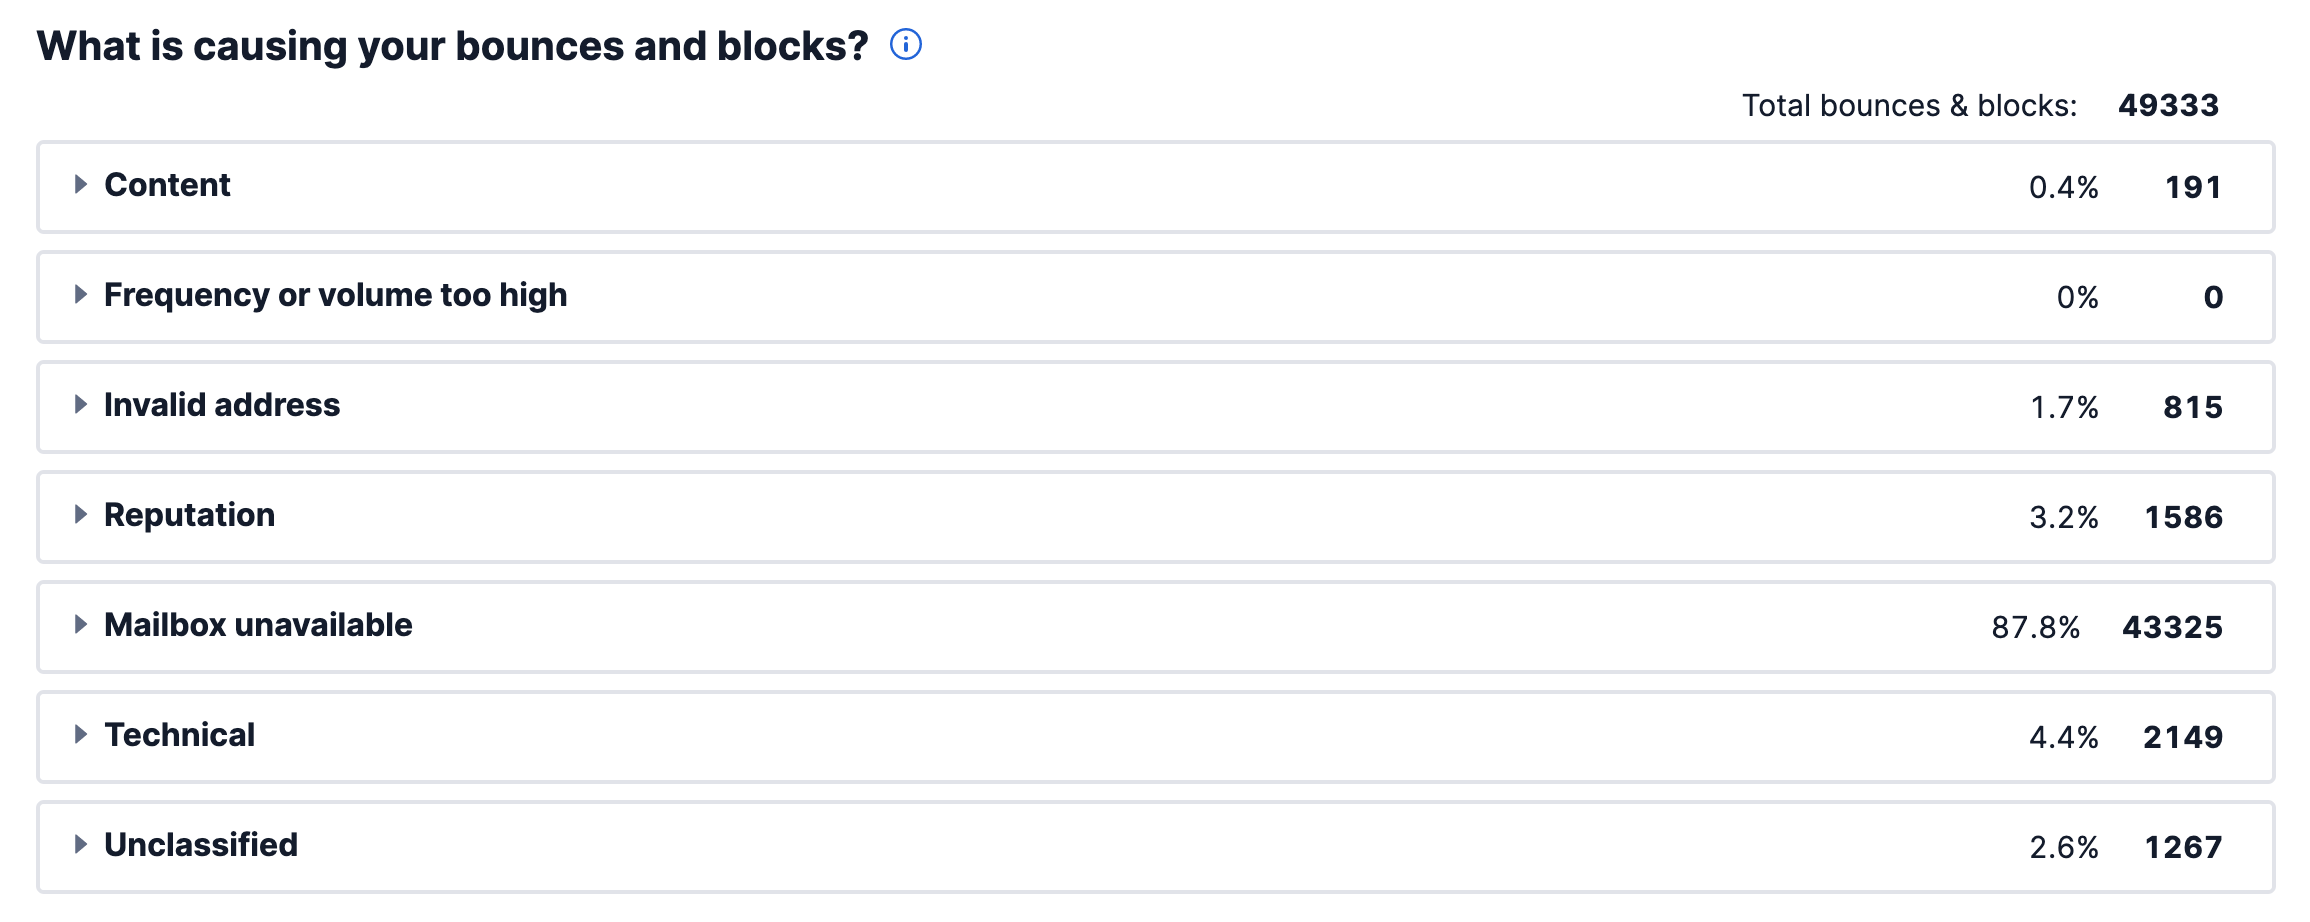Viewport: 2310px width, 922px height.
Task: Expand the Content row triangle
Action: click(x=81, y=184)
